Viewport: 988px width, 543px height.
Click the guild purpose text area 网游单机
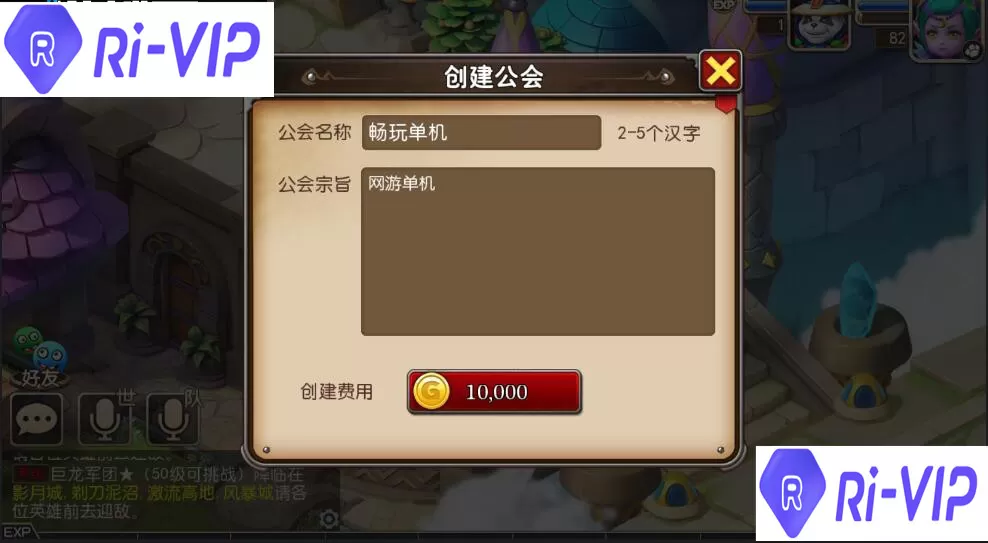537,251
